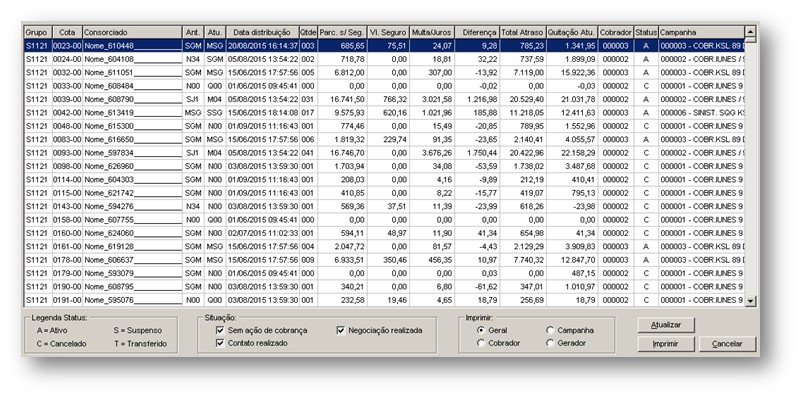Click date cell 15/06/2015 18:14:08

pos(262,113)
